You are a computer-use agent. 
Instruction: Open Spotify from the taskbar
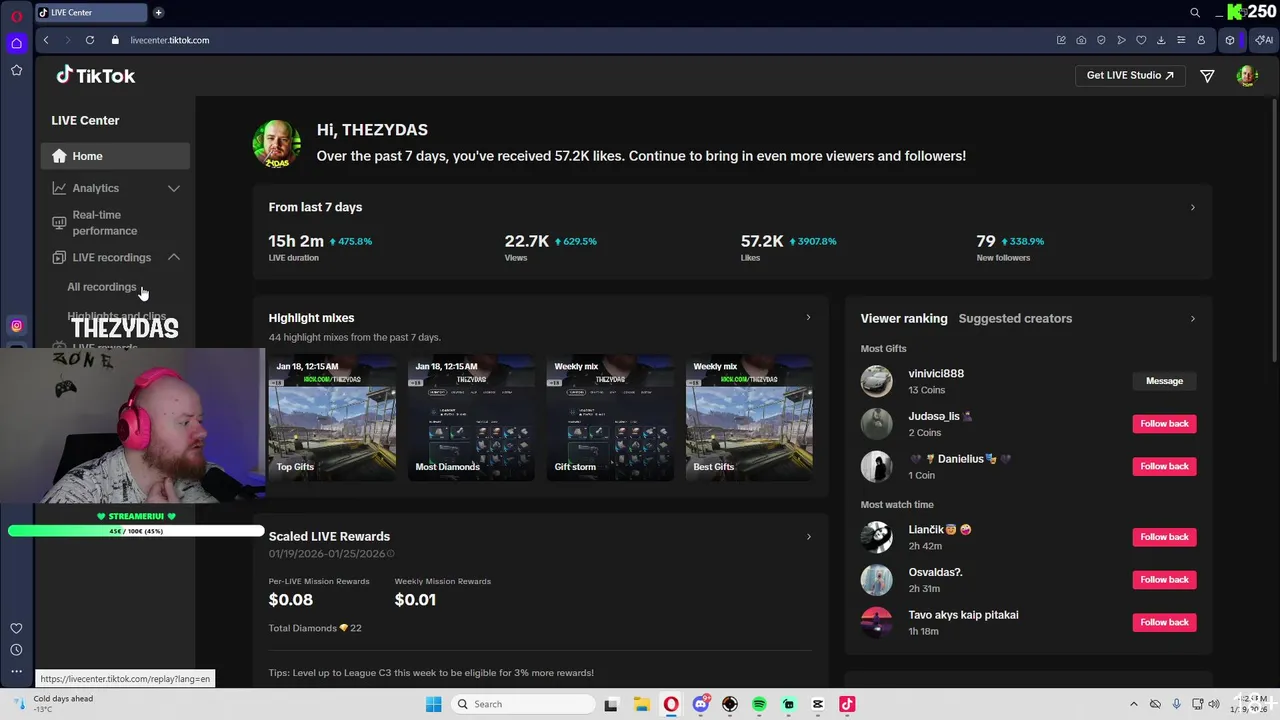click(x=759, y=704)
